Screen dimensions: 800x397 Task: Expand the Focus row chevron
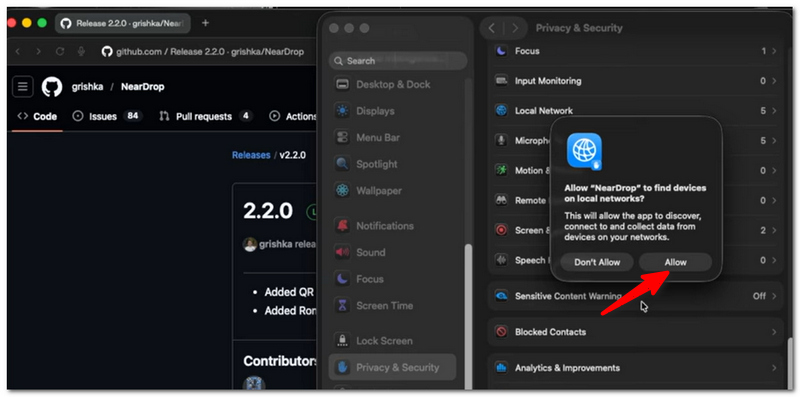(x=774, y=51)
